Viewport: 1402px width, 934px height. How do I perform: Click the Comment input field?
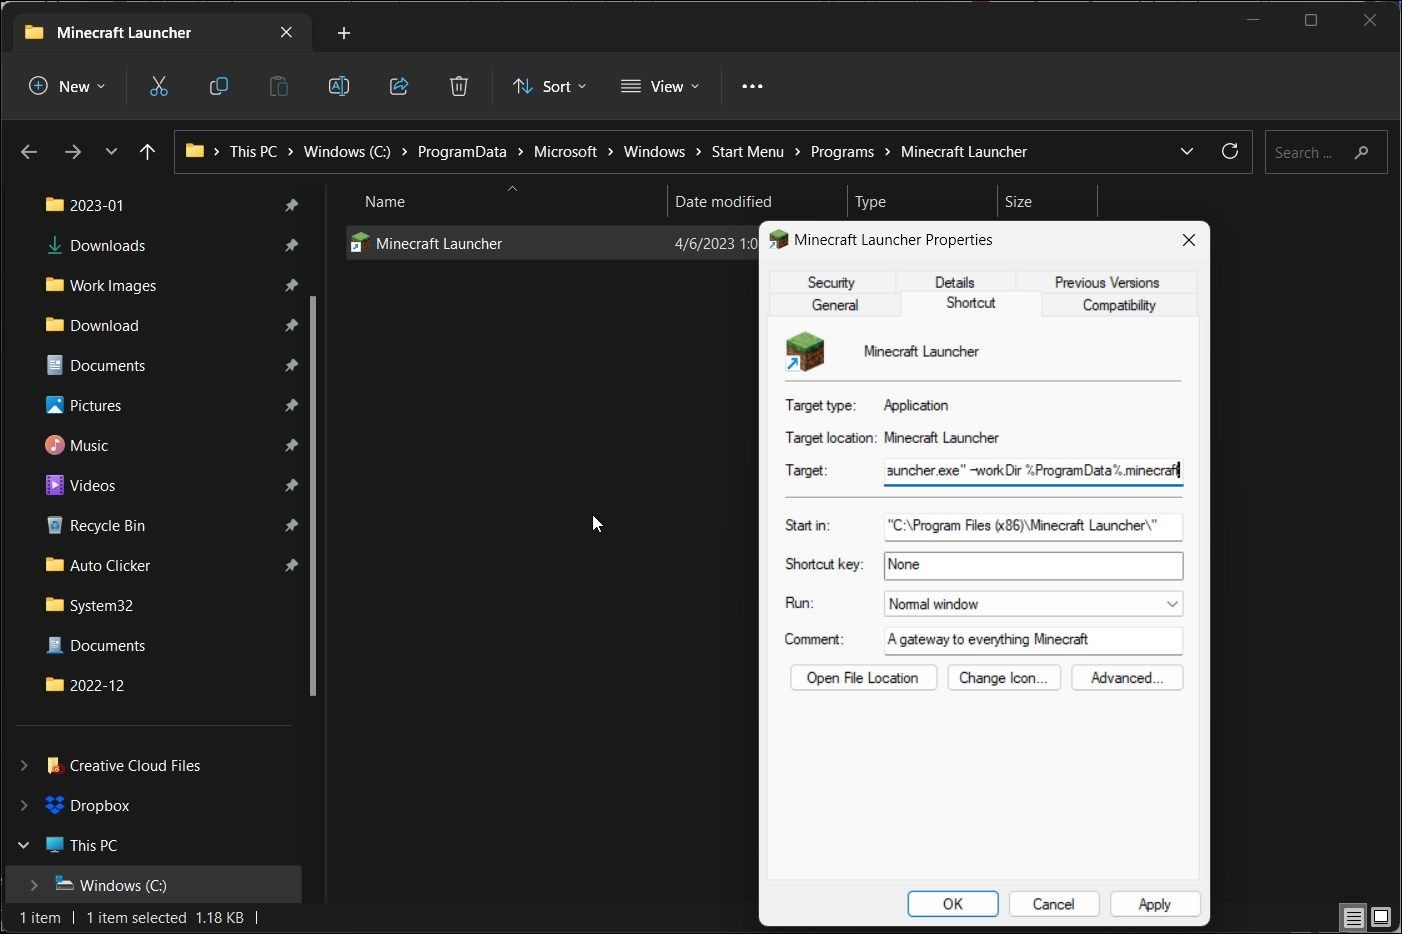pyautogui.click(x=1033, y=640)
